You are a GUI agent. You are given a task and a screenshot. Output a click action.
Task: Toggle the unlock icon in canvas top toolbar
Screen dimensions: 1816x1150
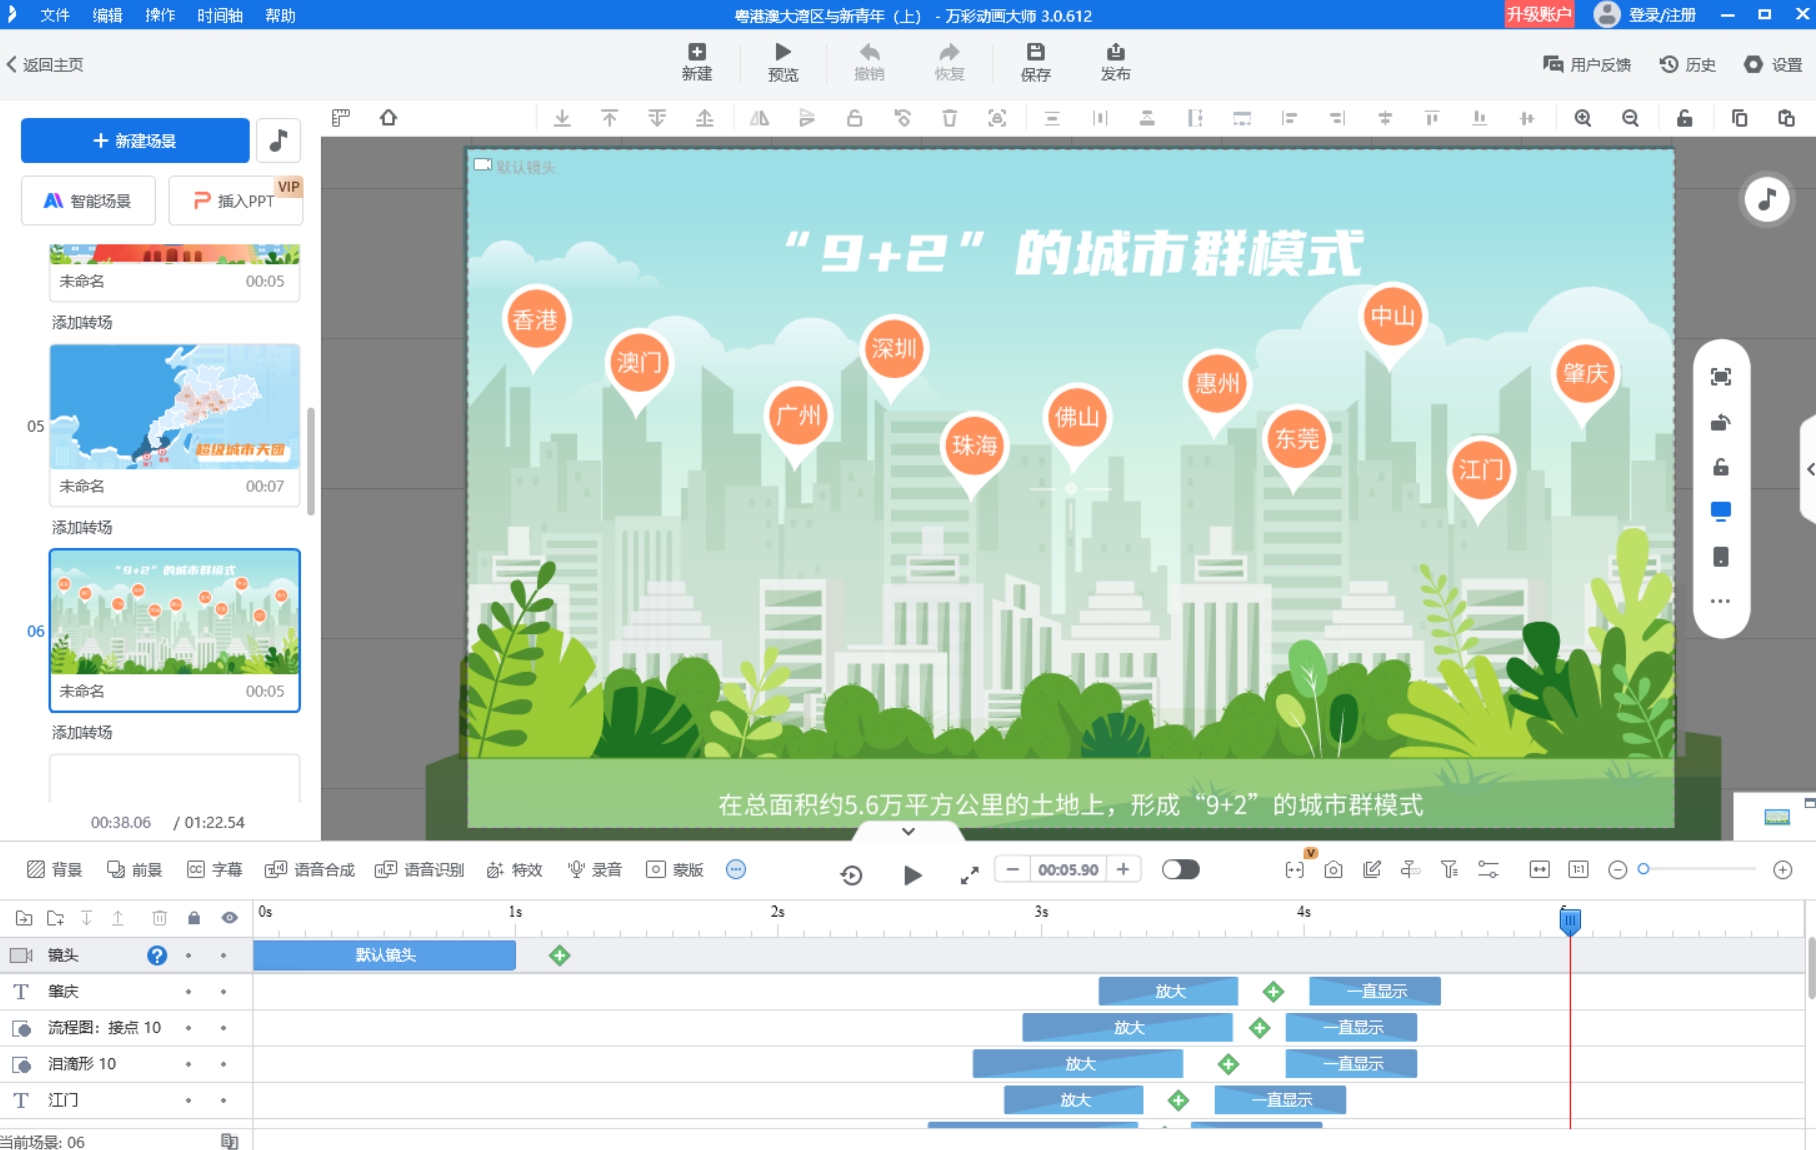(1684, 118)
